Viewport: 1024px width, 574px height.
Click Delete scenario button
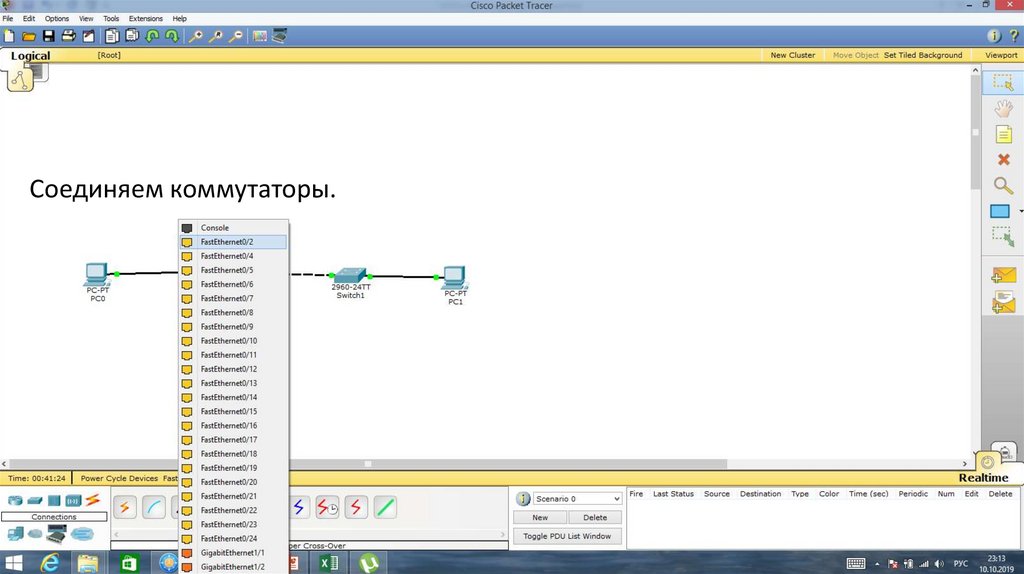pyautogui.click(x=595, y=518)
